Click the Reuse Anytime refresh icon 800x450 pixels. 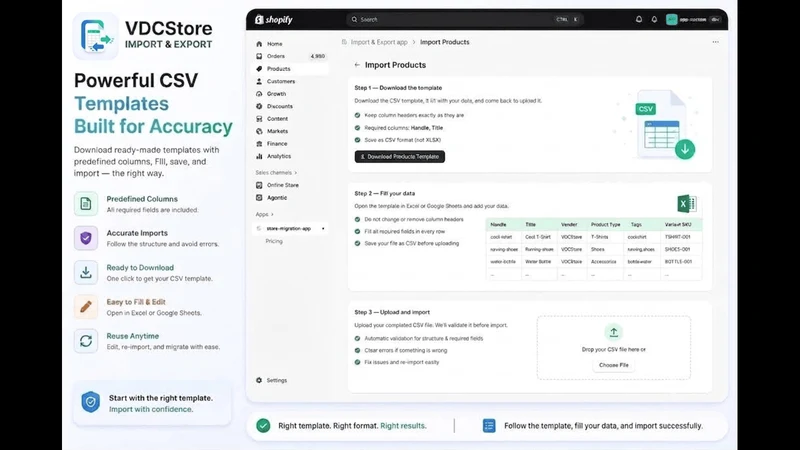coord(86,341)
